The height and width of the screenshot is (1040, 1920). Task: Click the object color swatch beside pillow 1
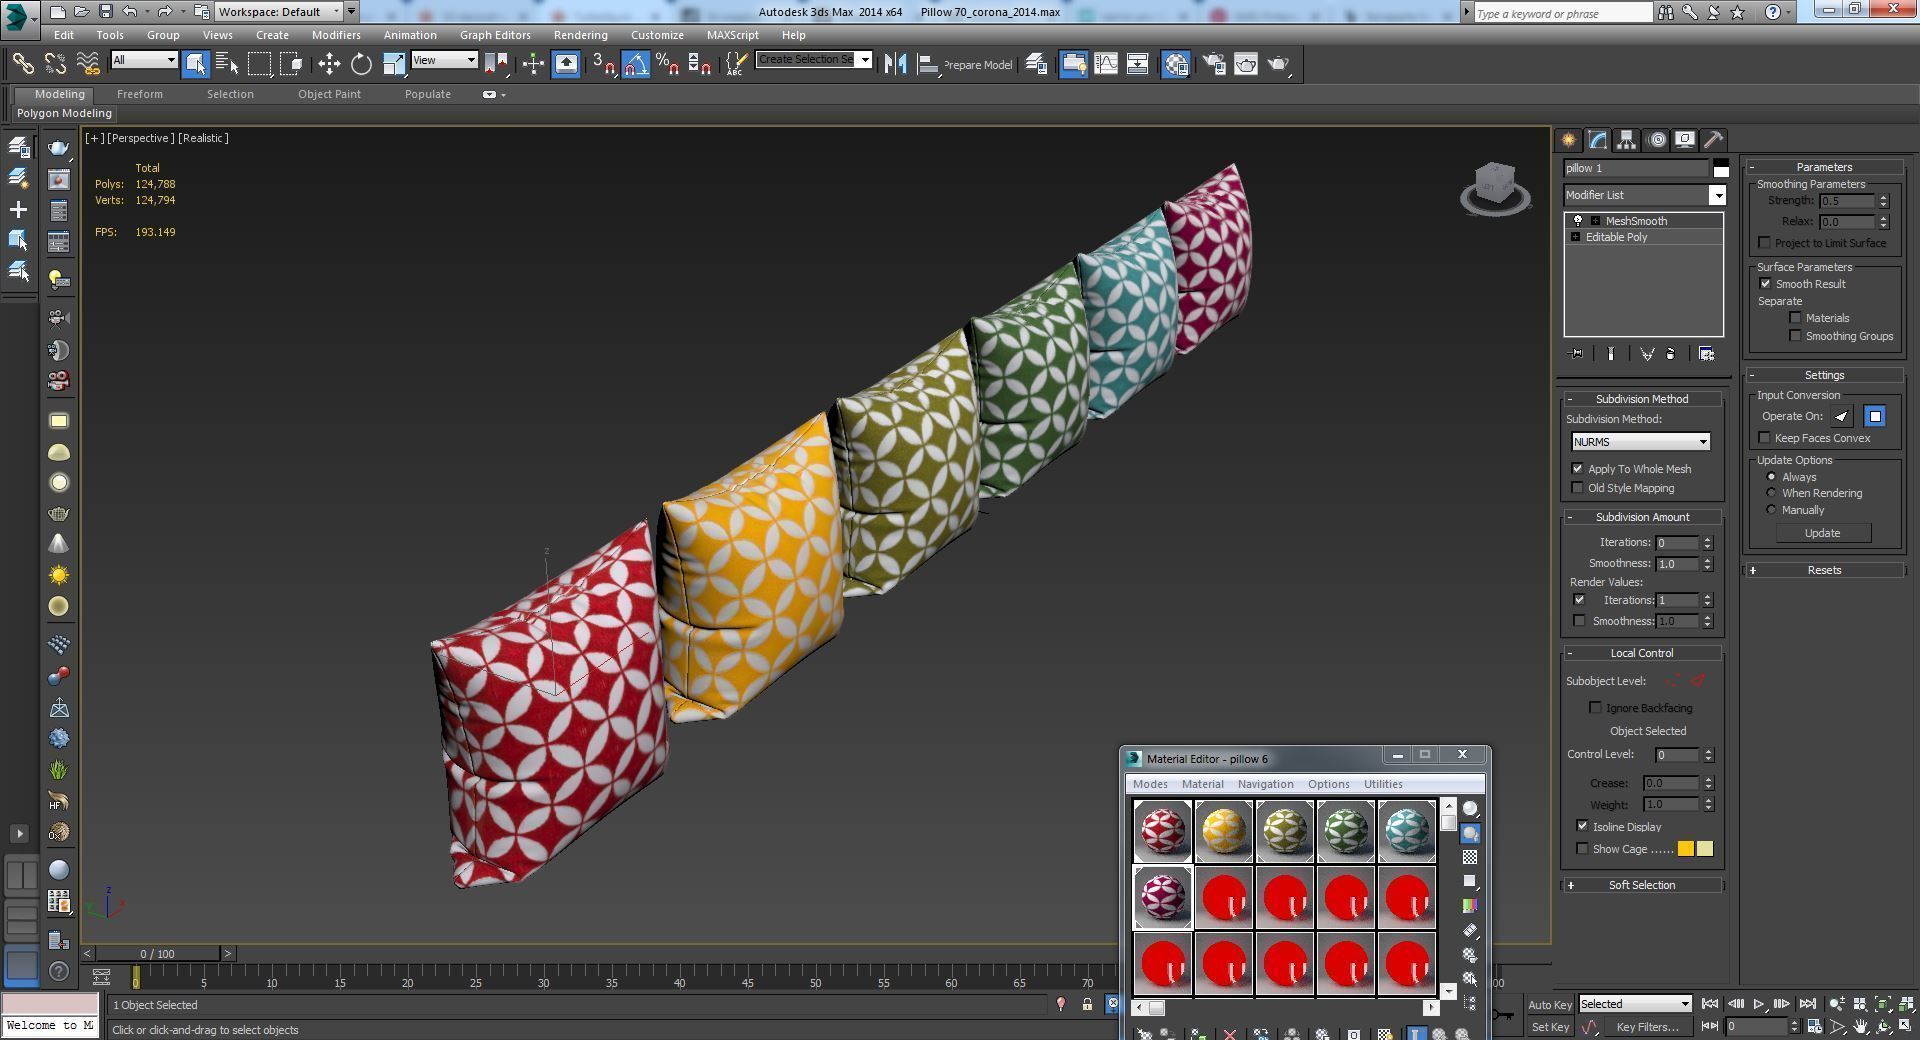[x=1720, y=168]
